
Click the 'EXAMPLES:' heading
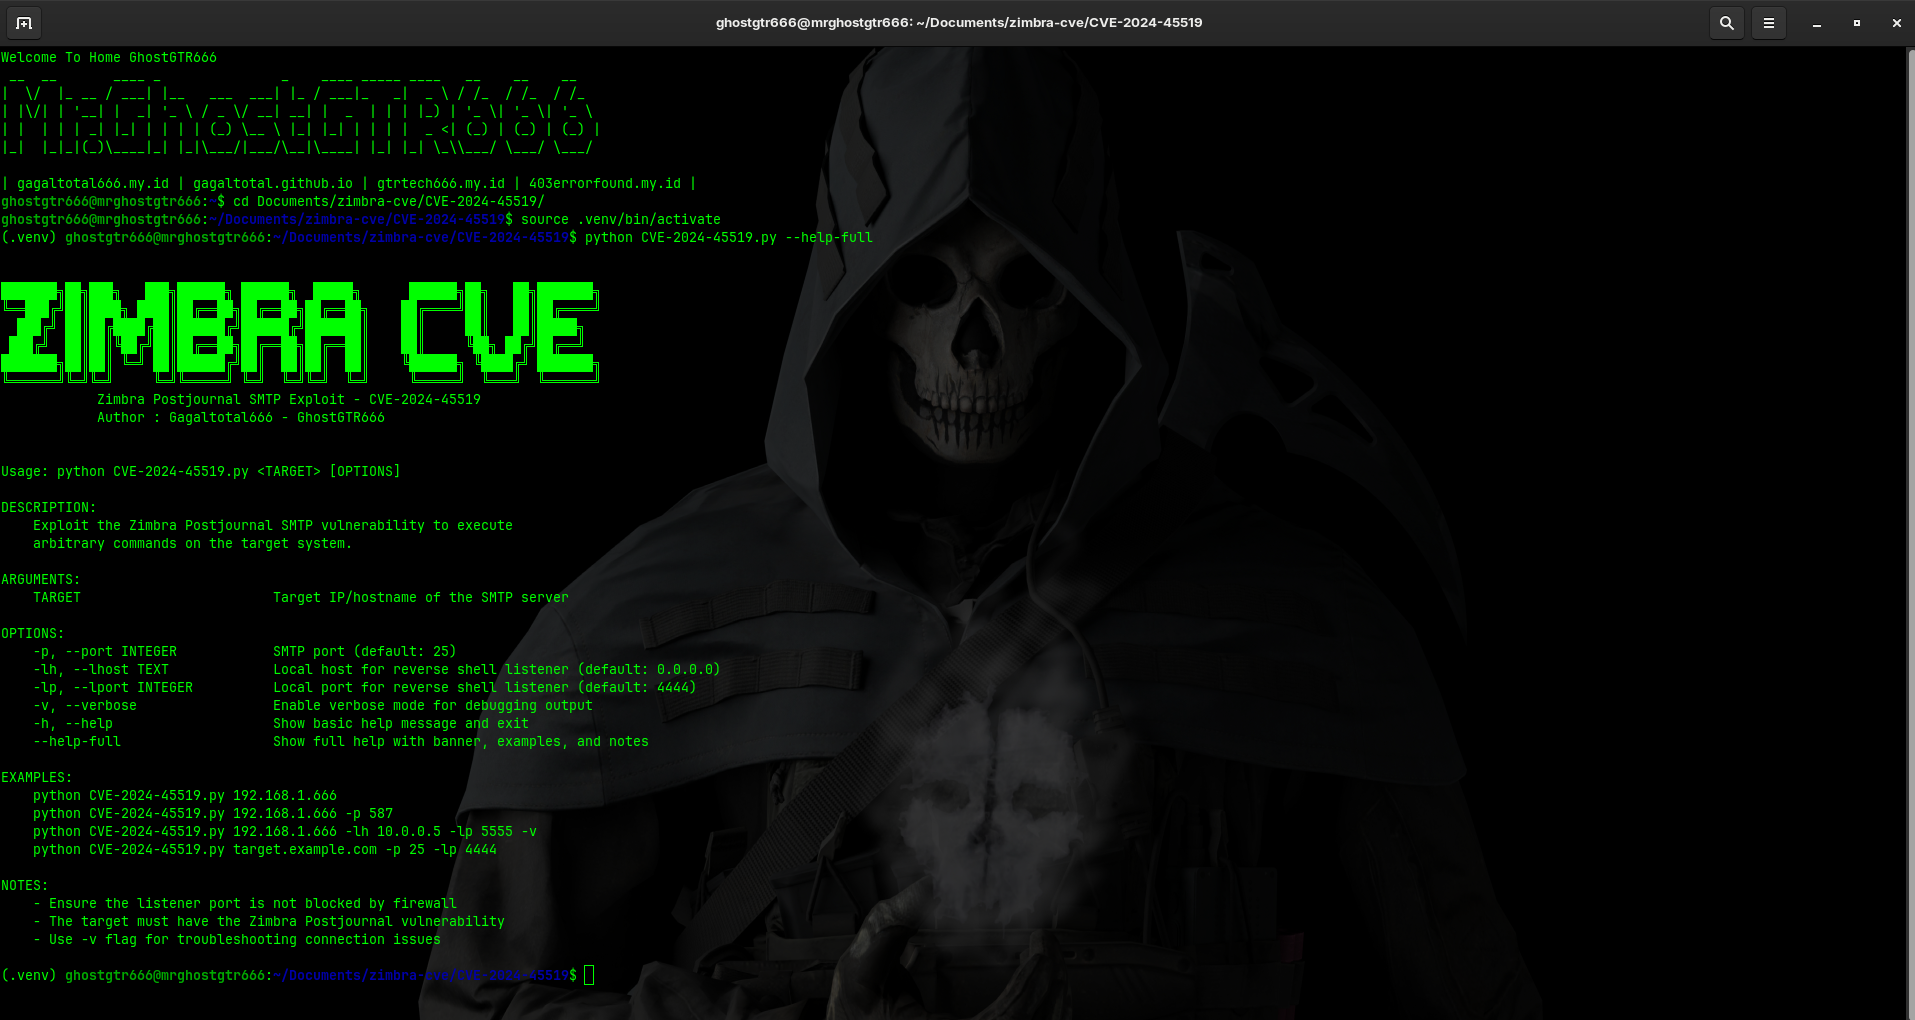click(x=37, y=778)
